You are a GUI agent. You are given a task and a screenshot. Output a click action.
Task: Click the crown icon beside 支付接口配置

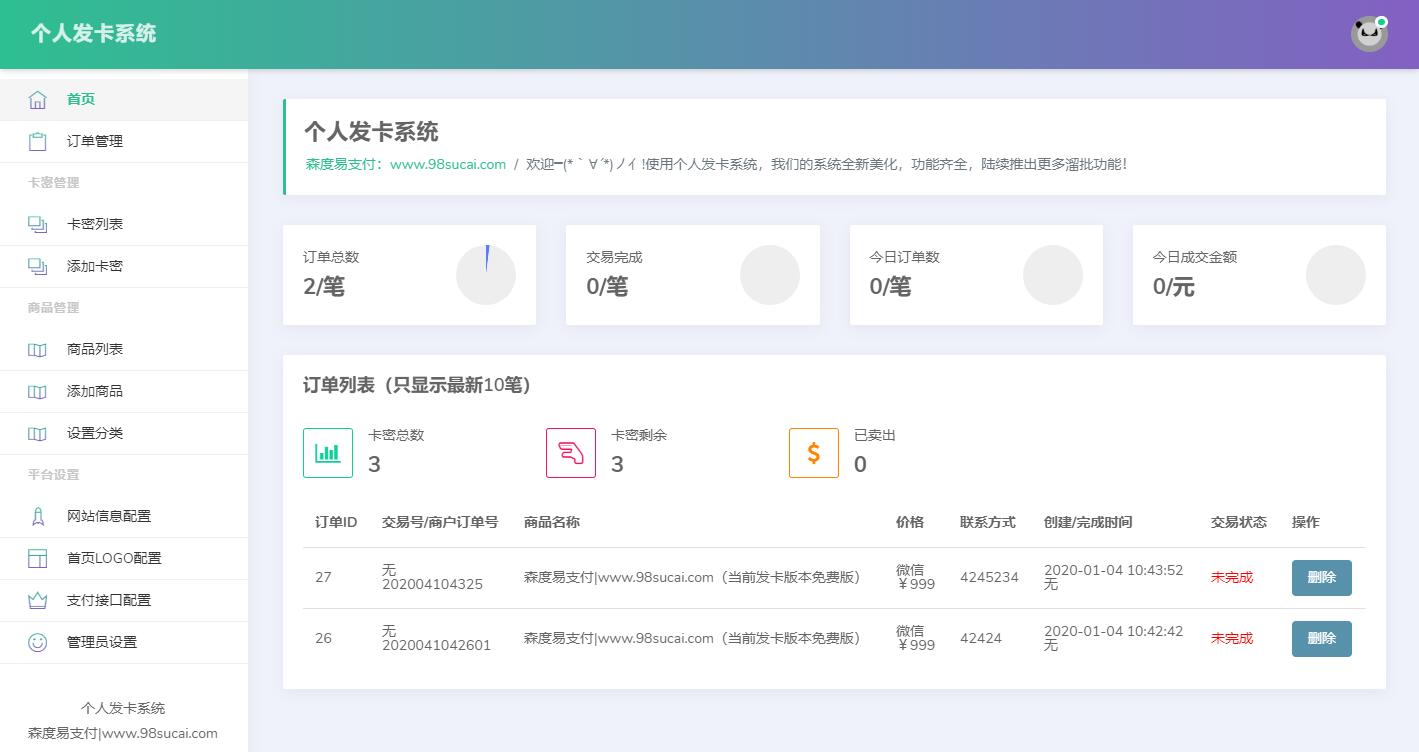pyautogui.click(x=38, y=600)
